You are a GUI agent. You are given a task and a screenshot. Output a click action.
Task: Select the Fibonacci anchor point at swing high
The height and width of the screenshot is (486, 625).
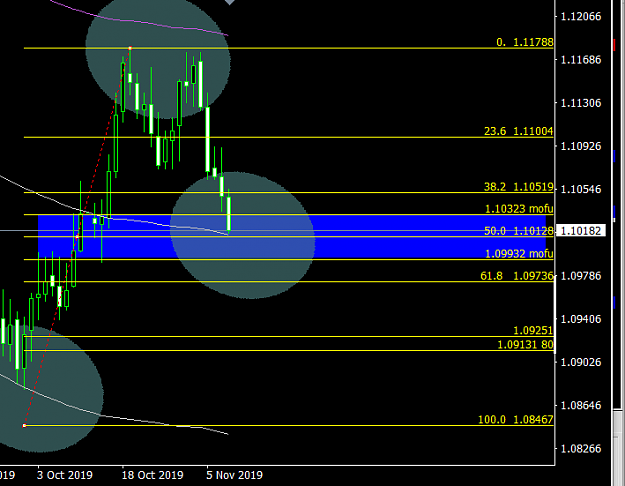point(130,48)
